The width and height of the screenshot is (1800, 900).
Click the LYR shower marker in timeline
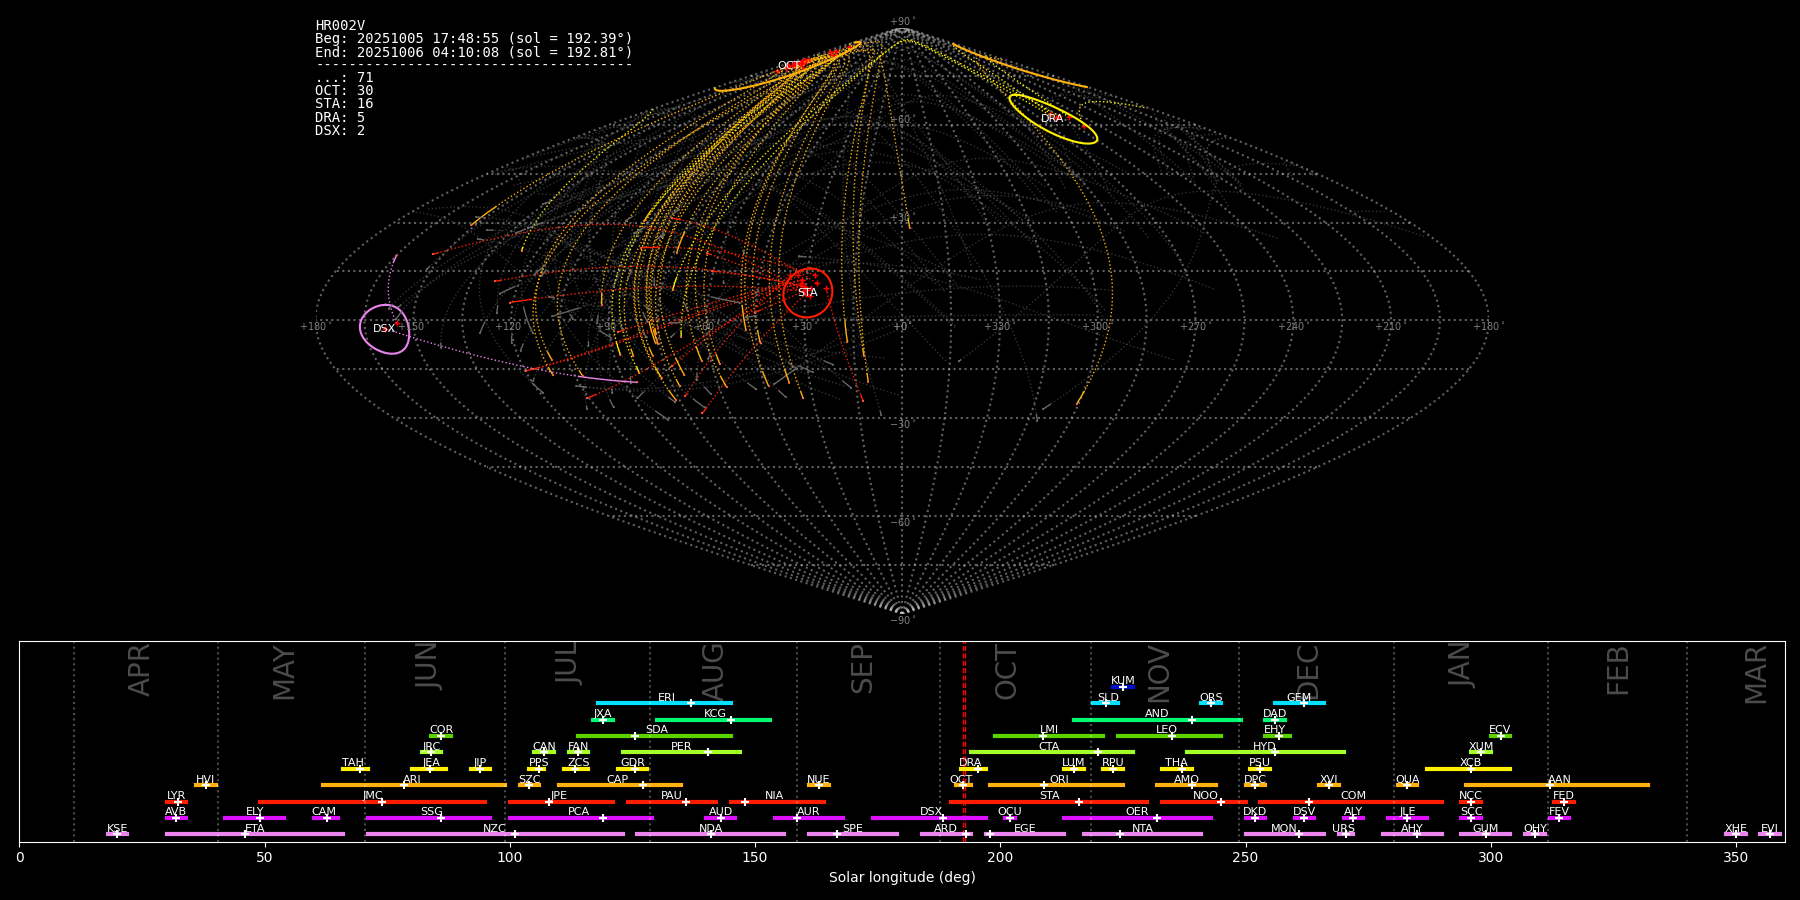[x=177, y=802]
